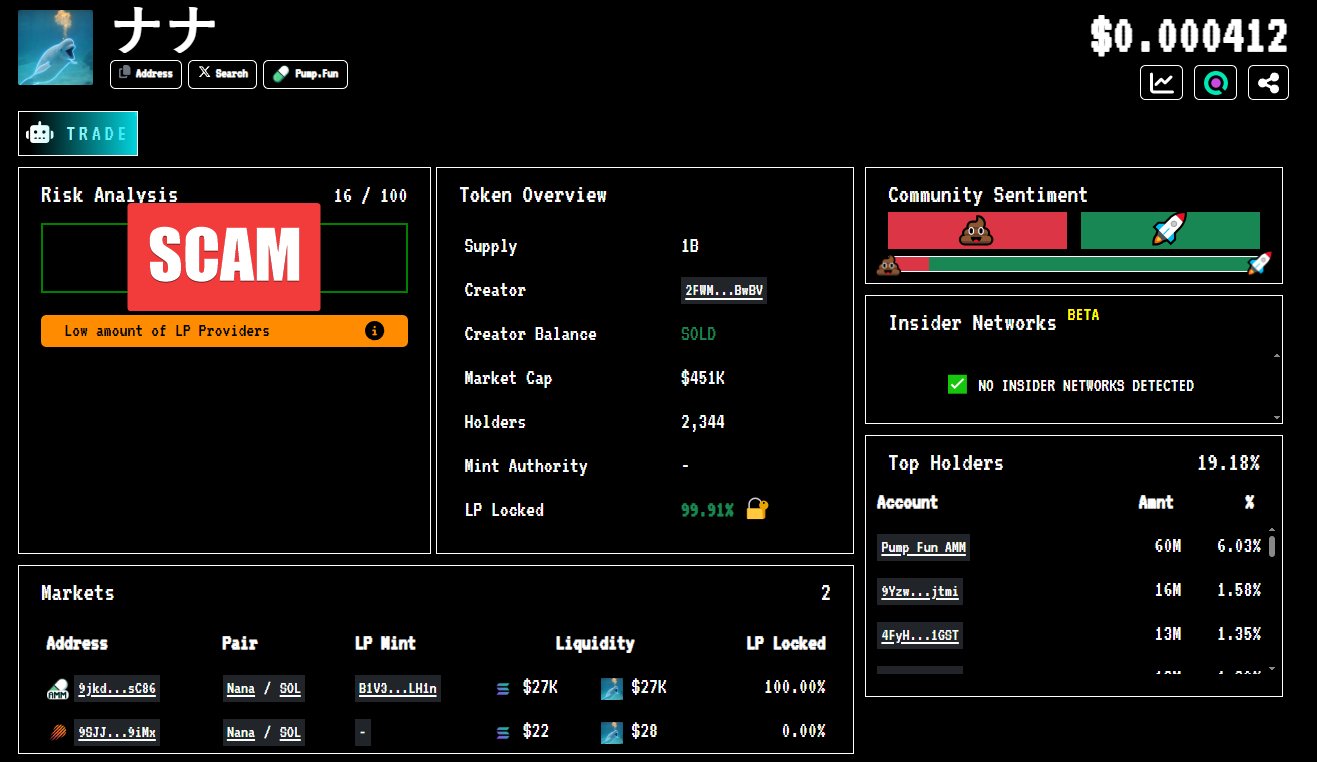Image resolution: width=1317 pixels, height=762 pixels.
Task: Click the info icon on LP Providers warning
Action: (x=375, y=331)
